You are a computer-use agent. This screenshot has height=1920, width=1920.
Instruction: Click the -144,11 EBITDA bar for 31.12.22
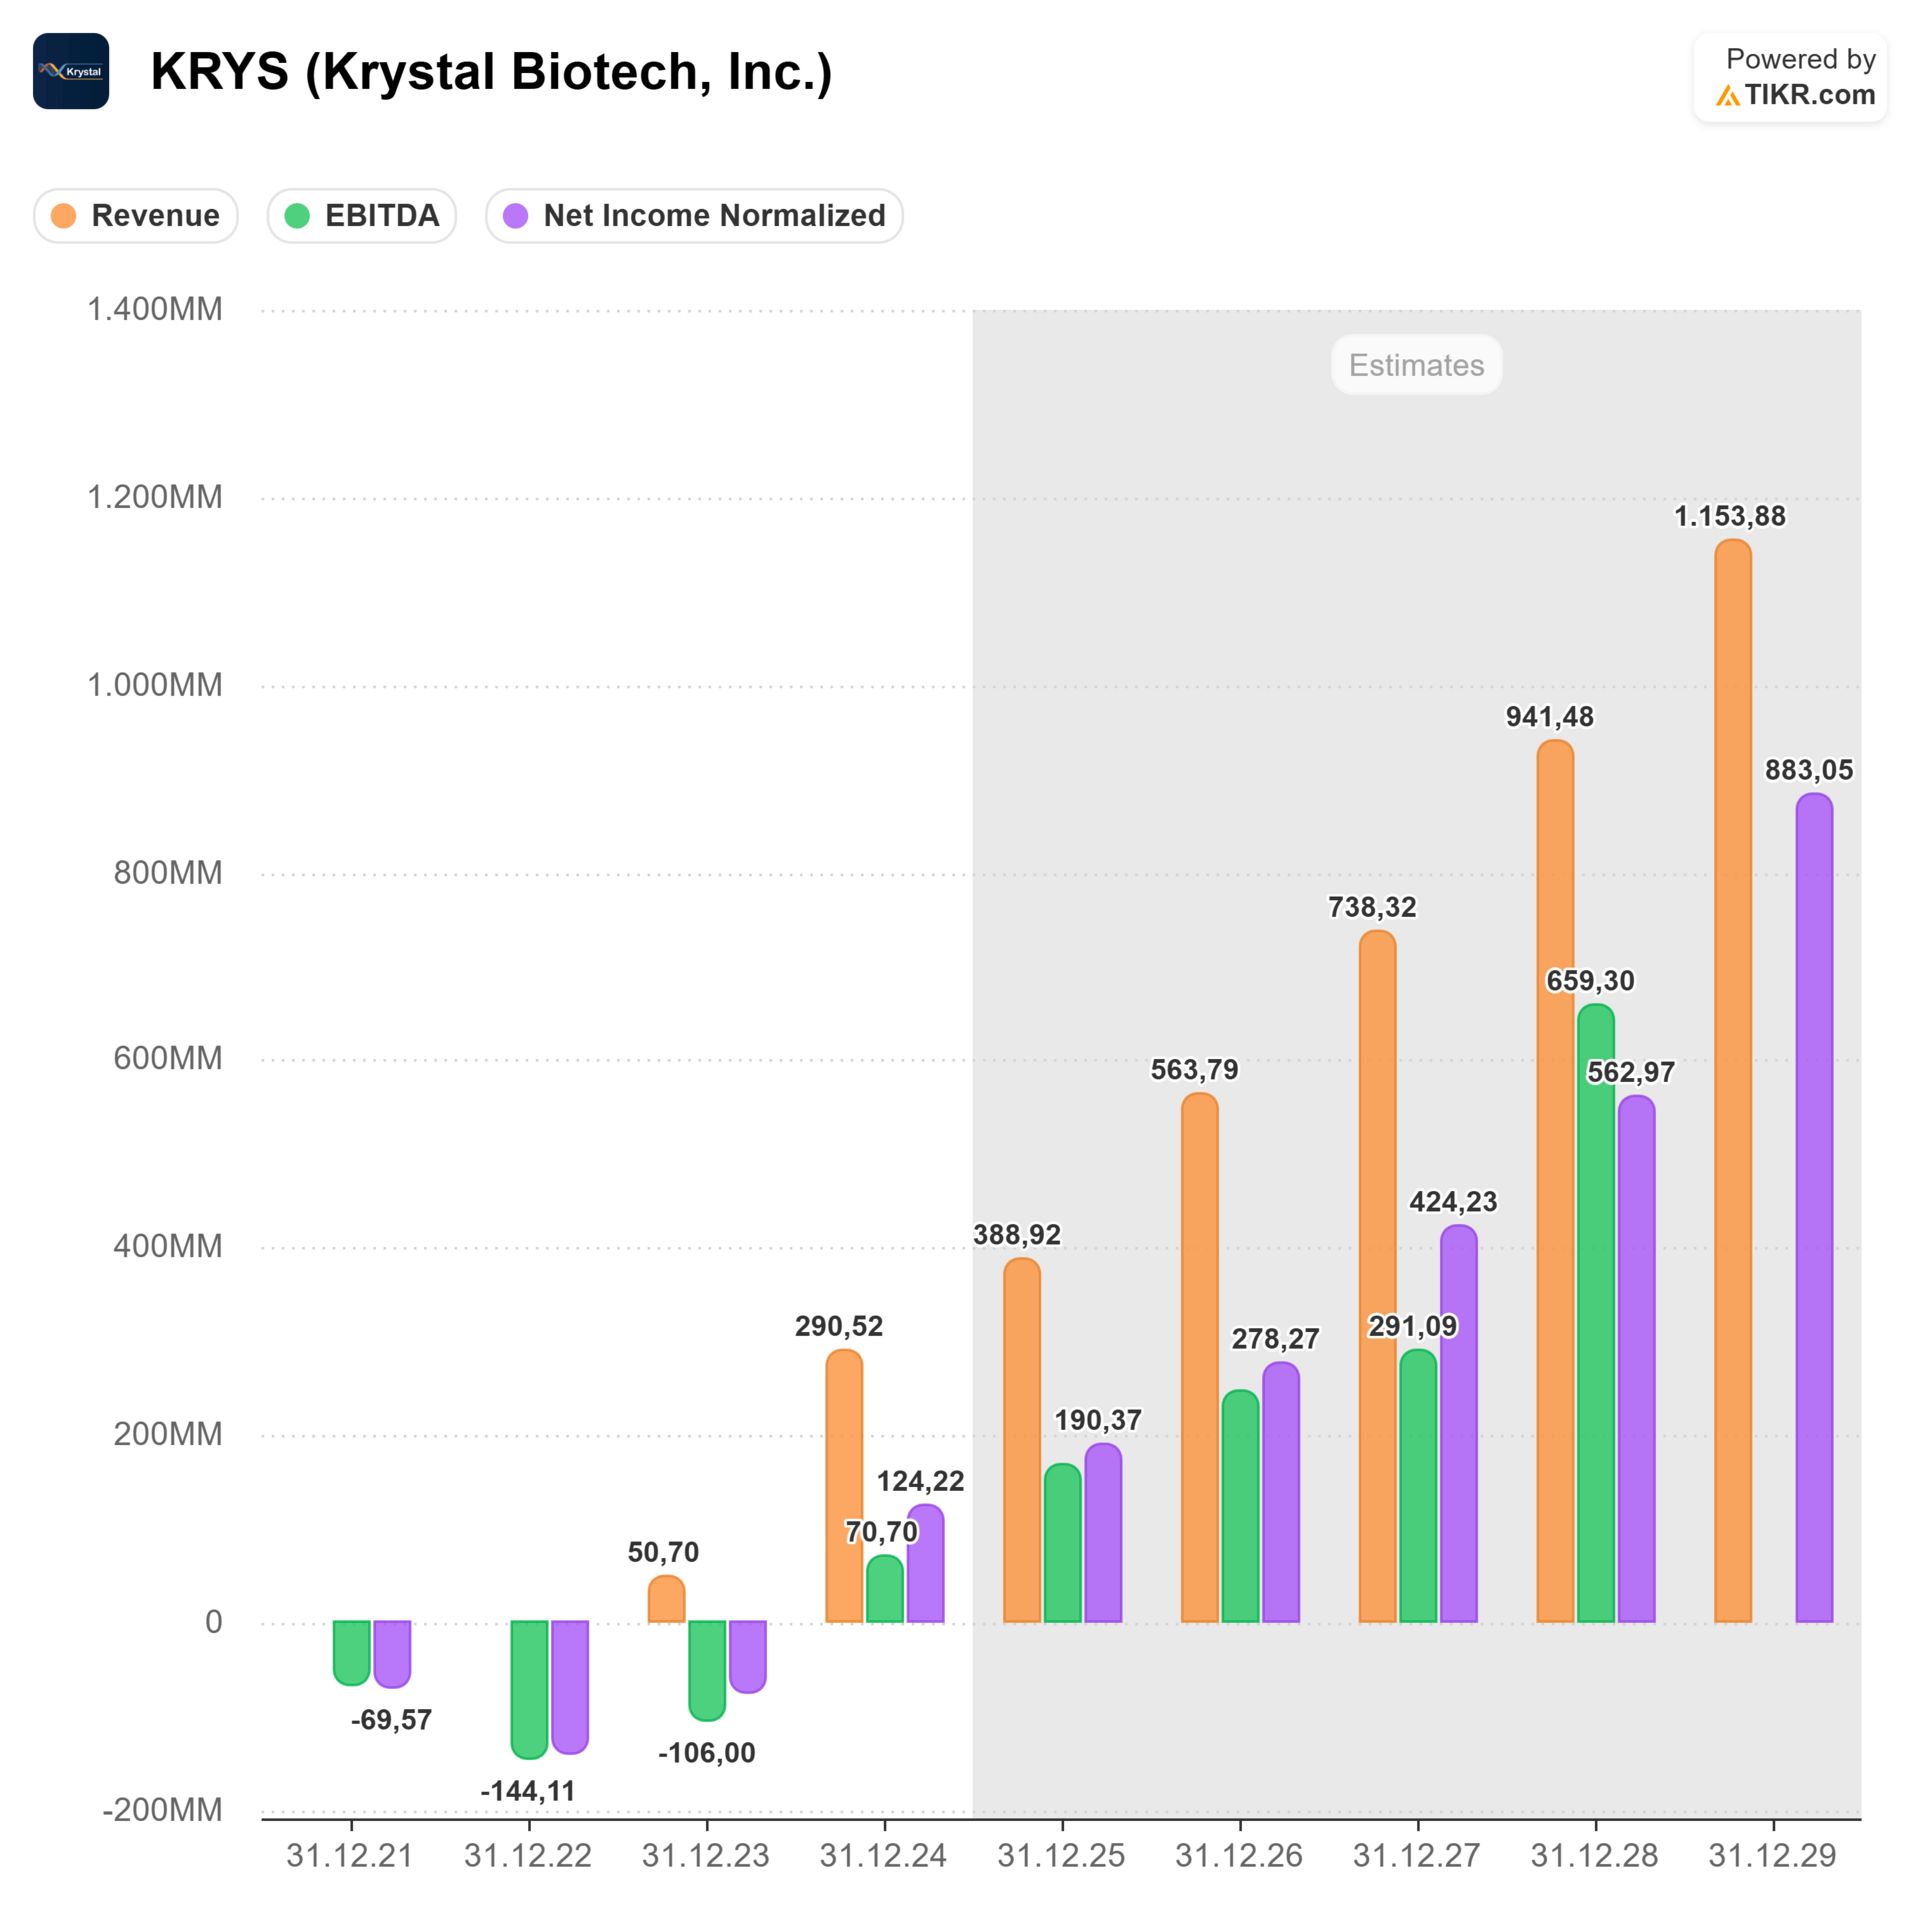click(x=529, y=1688)
